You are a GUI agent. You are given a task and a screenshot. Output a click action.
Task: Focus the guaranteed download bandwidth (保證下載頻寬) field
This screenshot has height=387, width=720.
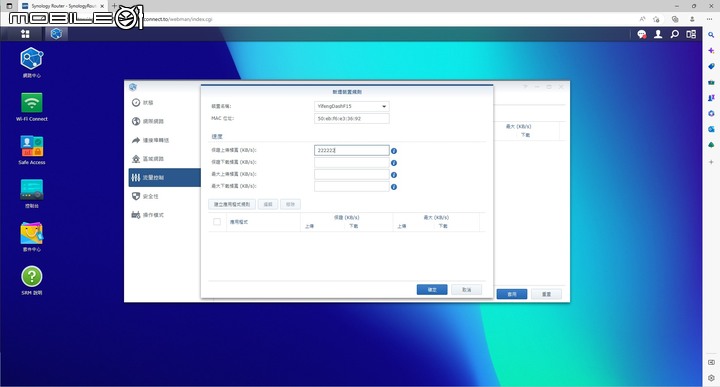tap(352, 163)
